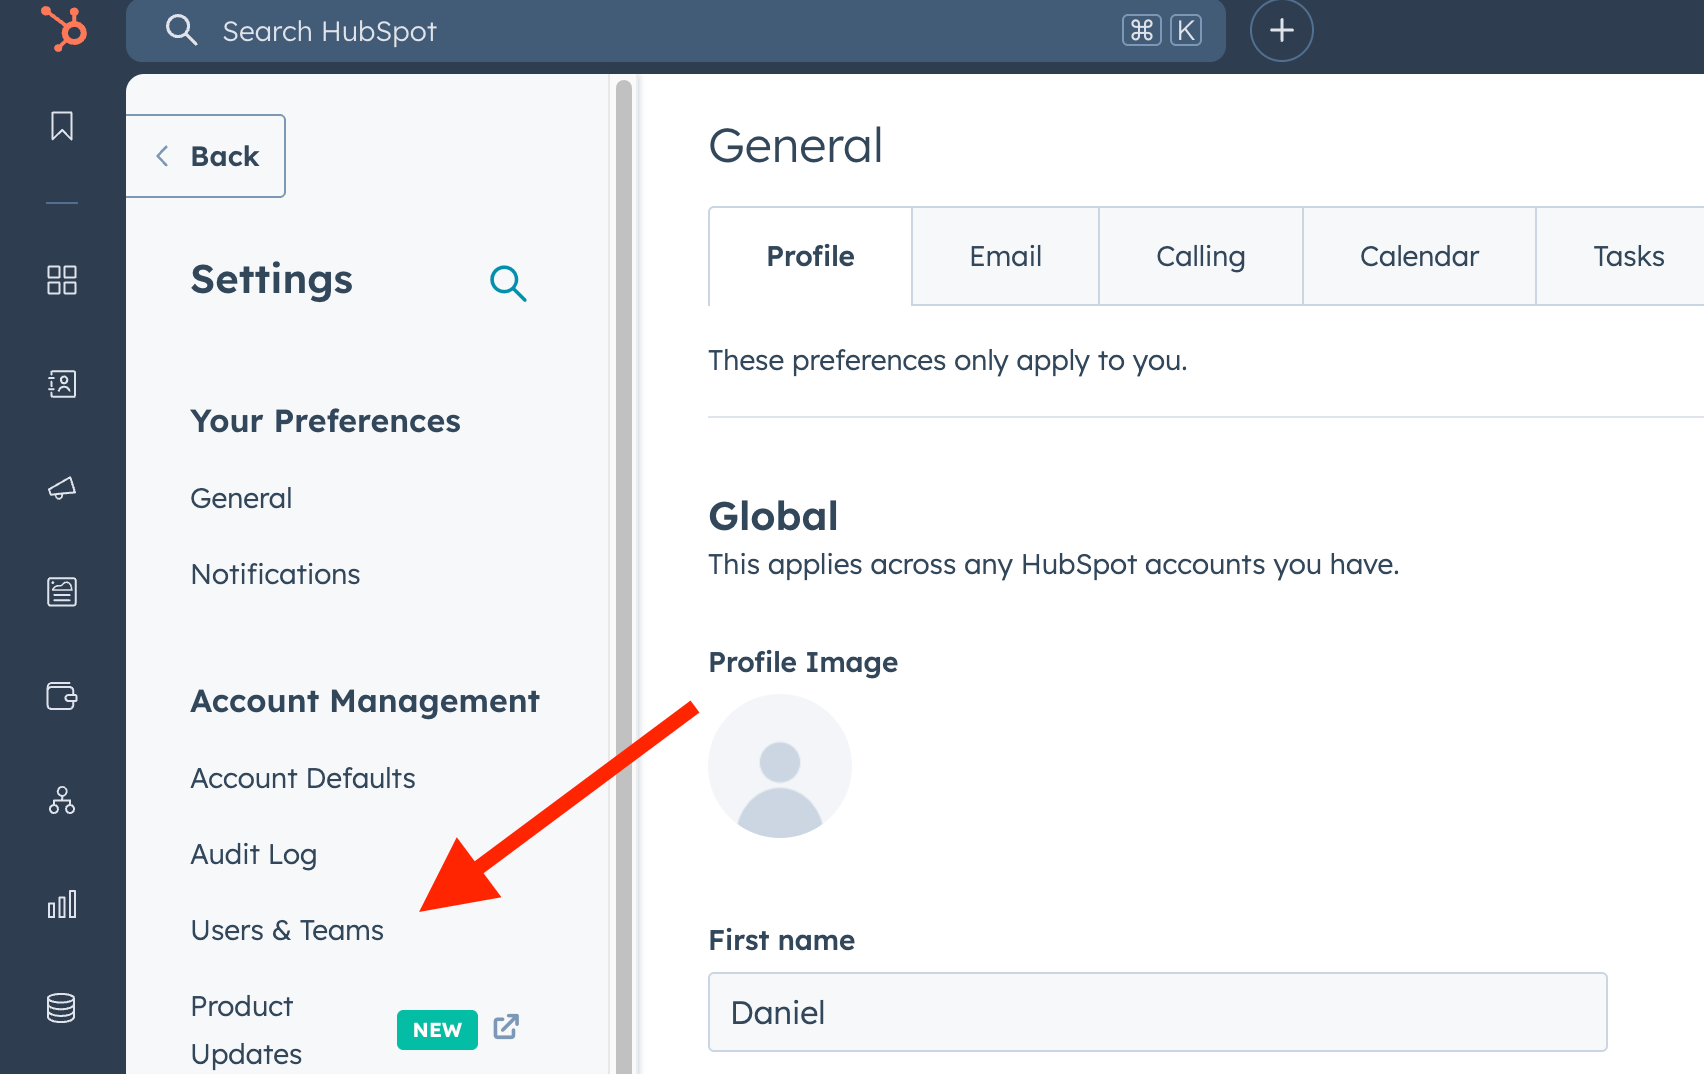This screenshot has width=1704, height=1074.
Task: Click the K key shortcut badge
Action: point(1186,30)
